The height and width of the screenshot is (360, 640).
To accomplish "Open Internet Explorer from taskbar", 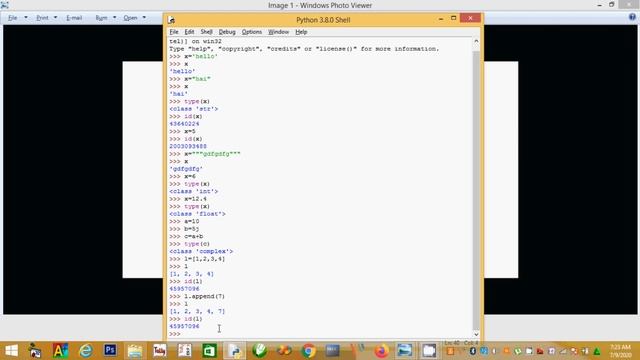I will [x=85, y=351].
